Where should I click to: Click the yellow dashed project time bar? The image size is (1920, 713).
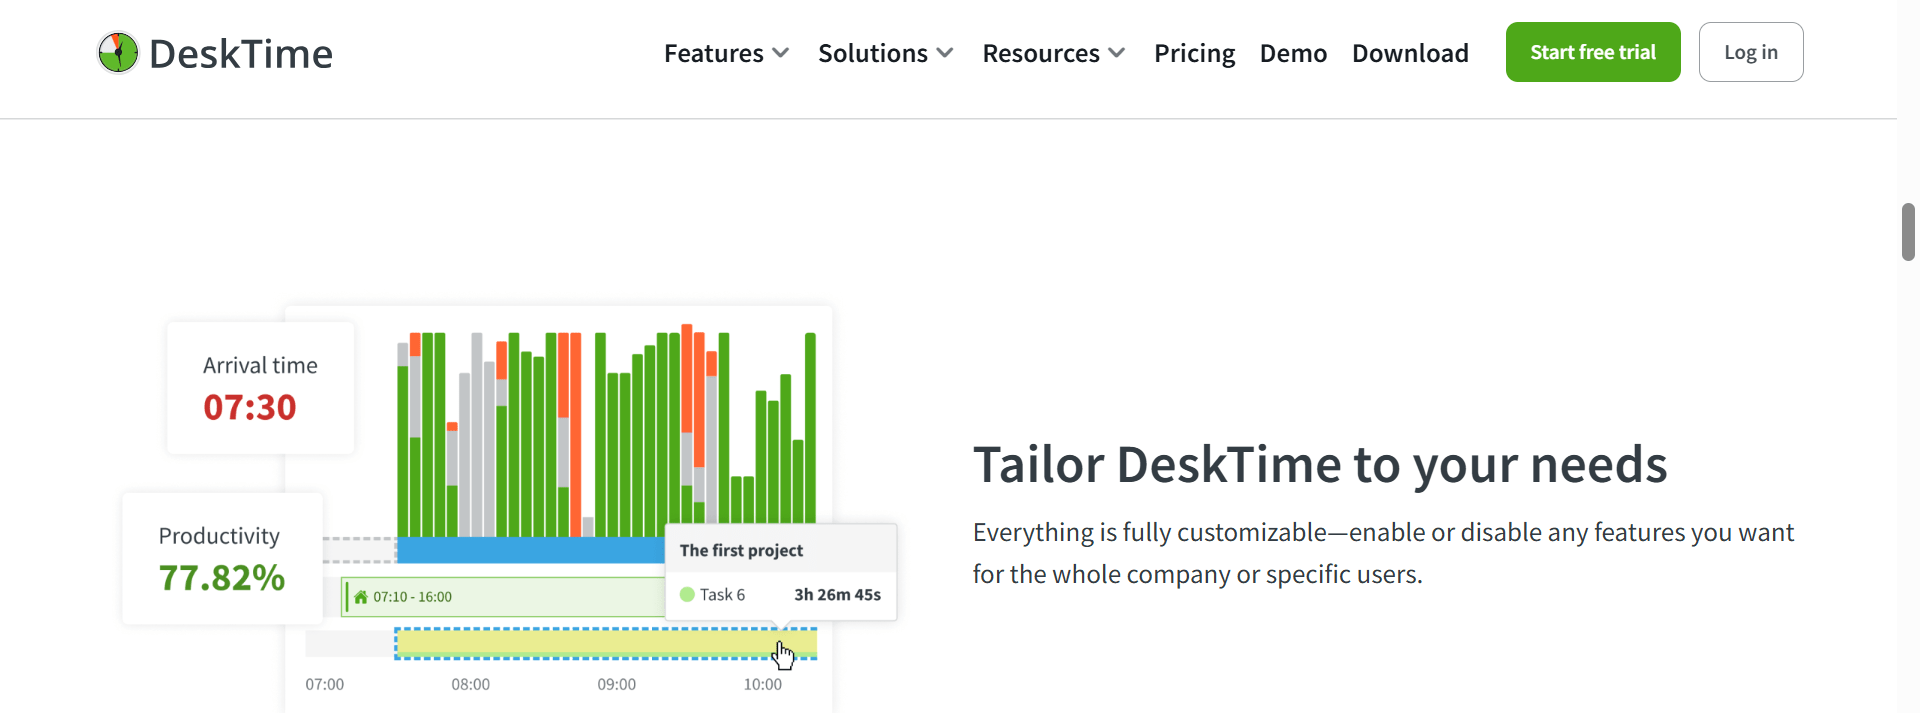pos(606,644)
